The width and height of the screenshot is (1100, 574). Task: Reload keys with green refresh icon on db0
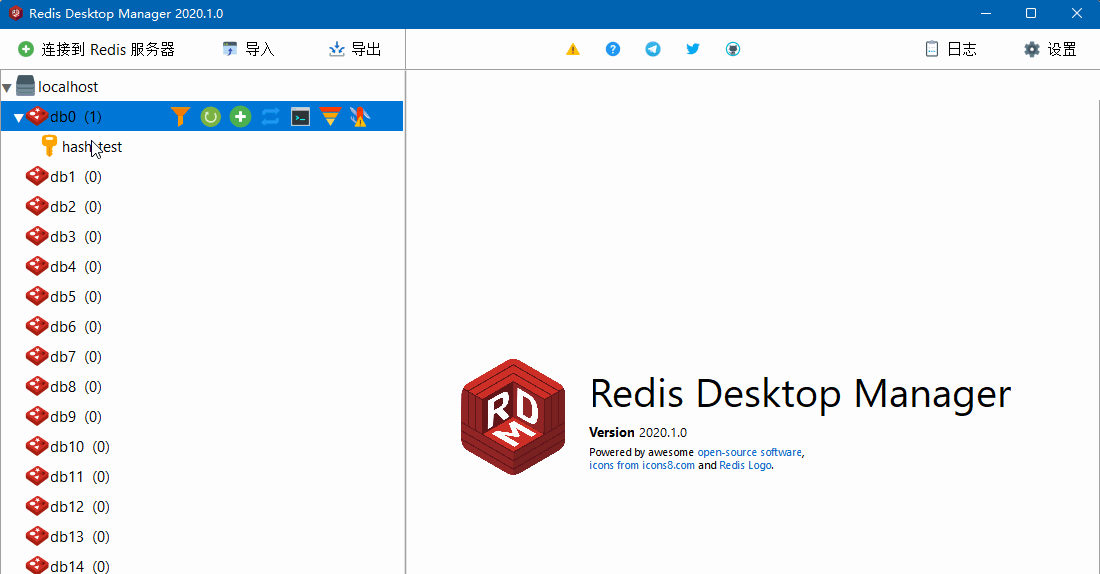point(210,116)
